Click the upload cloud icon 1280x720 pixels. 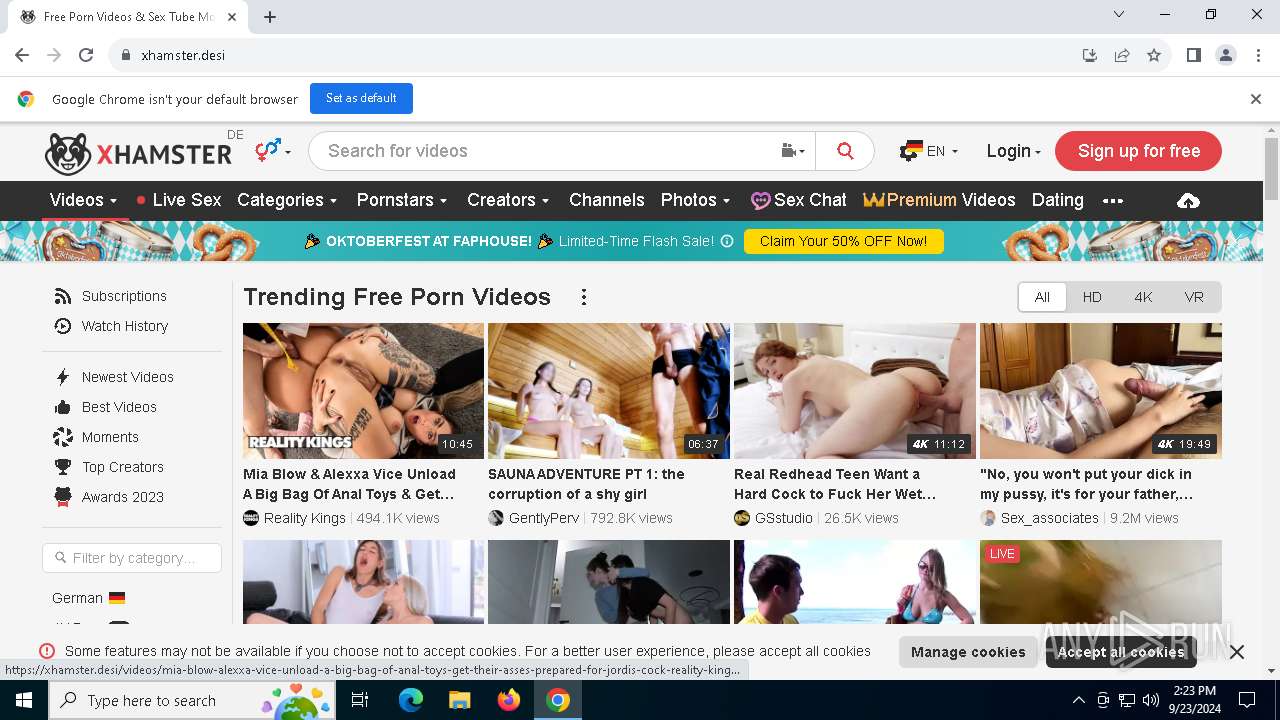(x=1188, y=201)
